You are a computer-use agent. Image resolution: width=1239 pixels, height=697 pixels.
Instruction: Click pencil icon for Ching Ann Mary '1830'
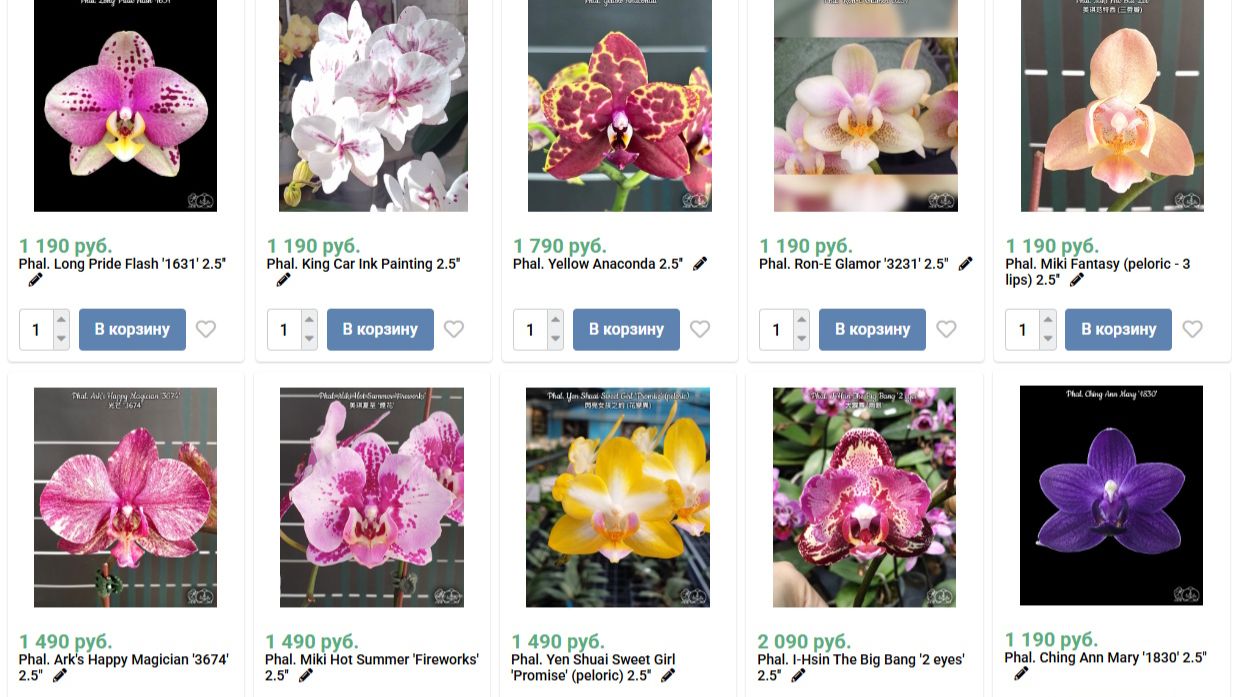coord(1021,674)
